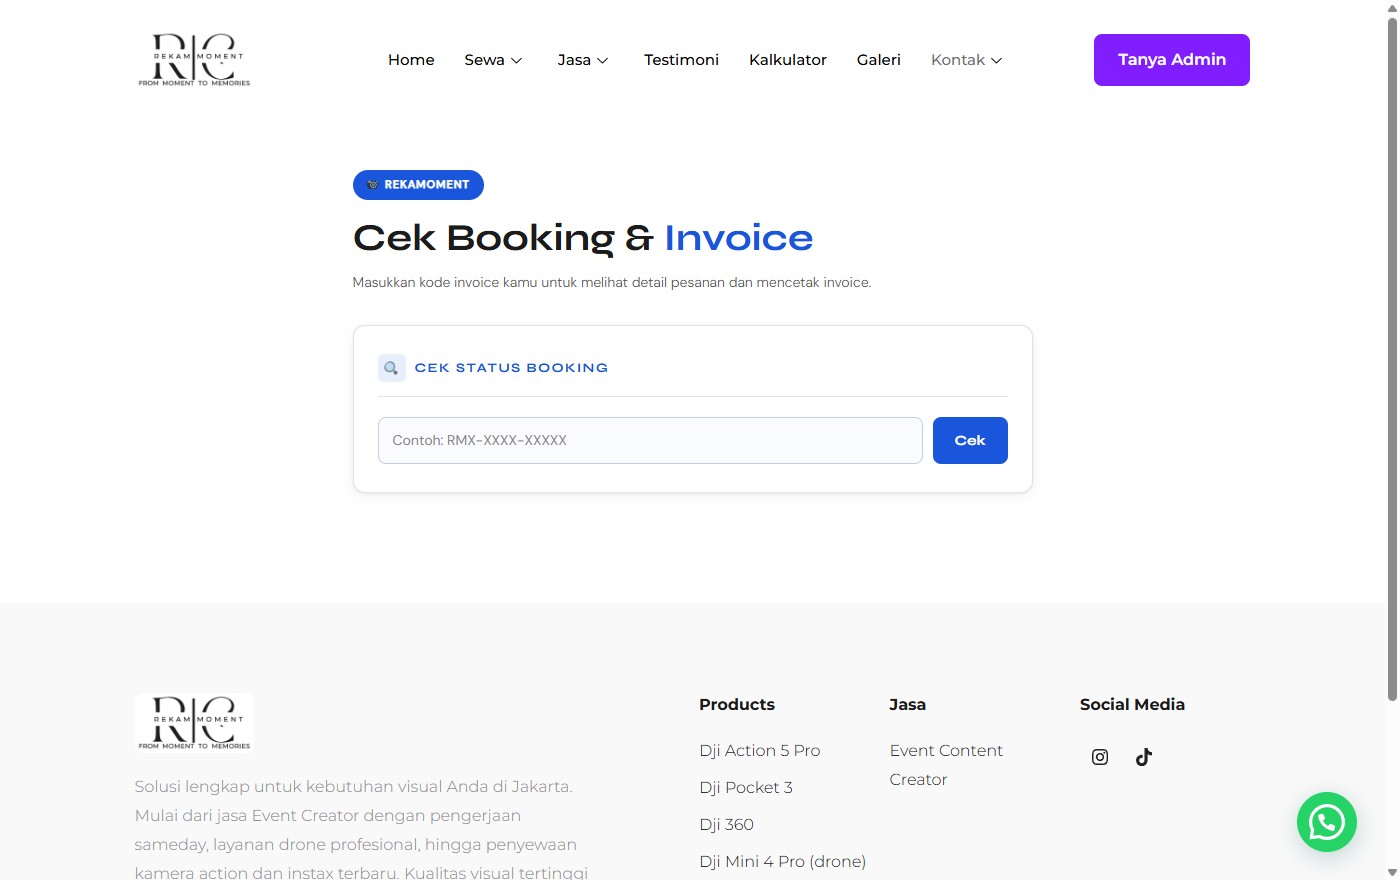
Task: Submit with the Cek button
Action: (970, 440)
